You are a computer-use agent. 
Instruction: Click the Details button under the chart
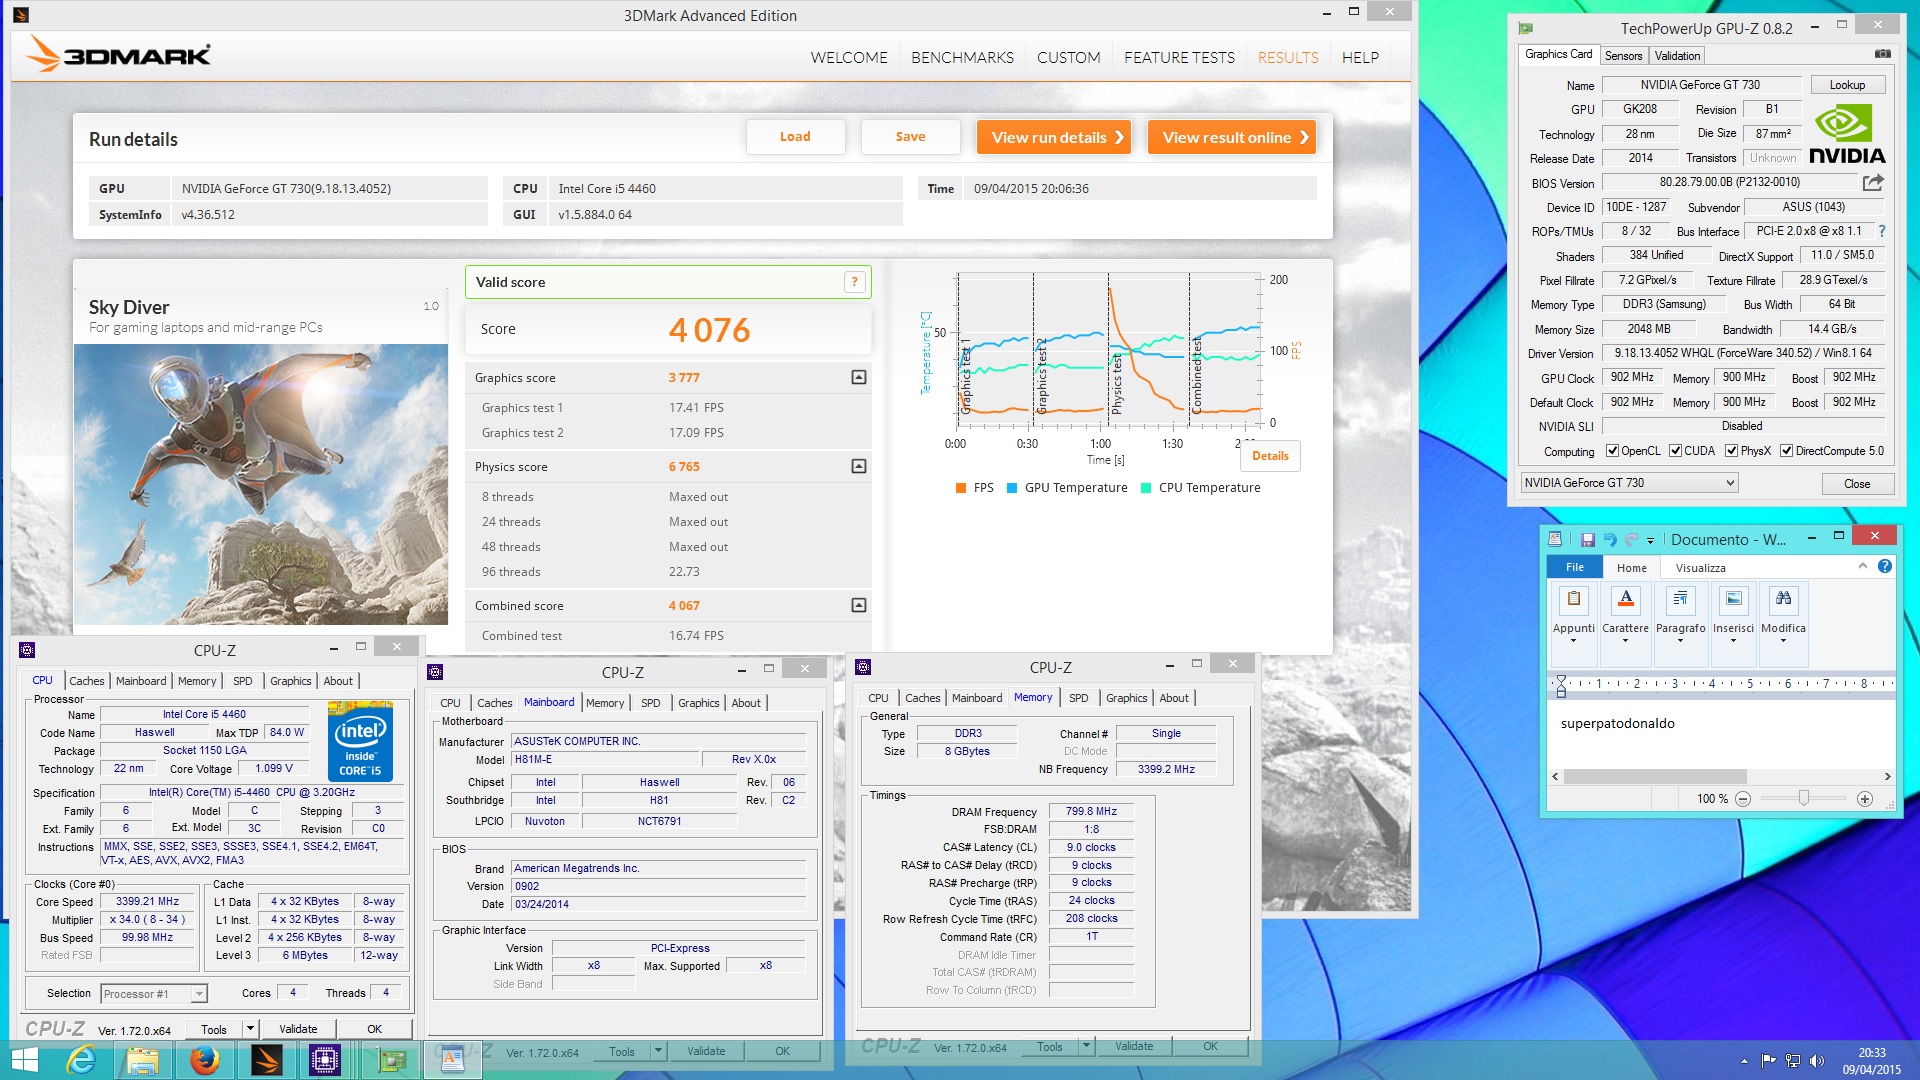pyautogui.click(x=1270, y=456)
